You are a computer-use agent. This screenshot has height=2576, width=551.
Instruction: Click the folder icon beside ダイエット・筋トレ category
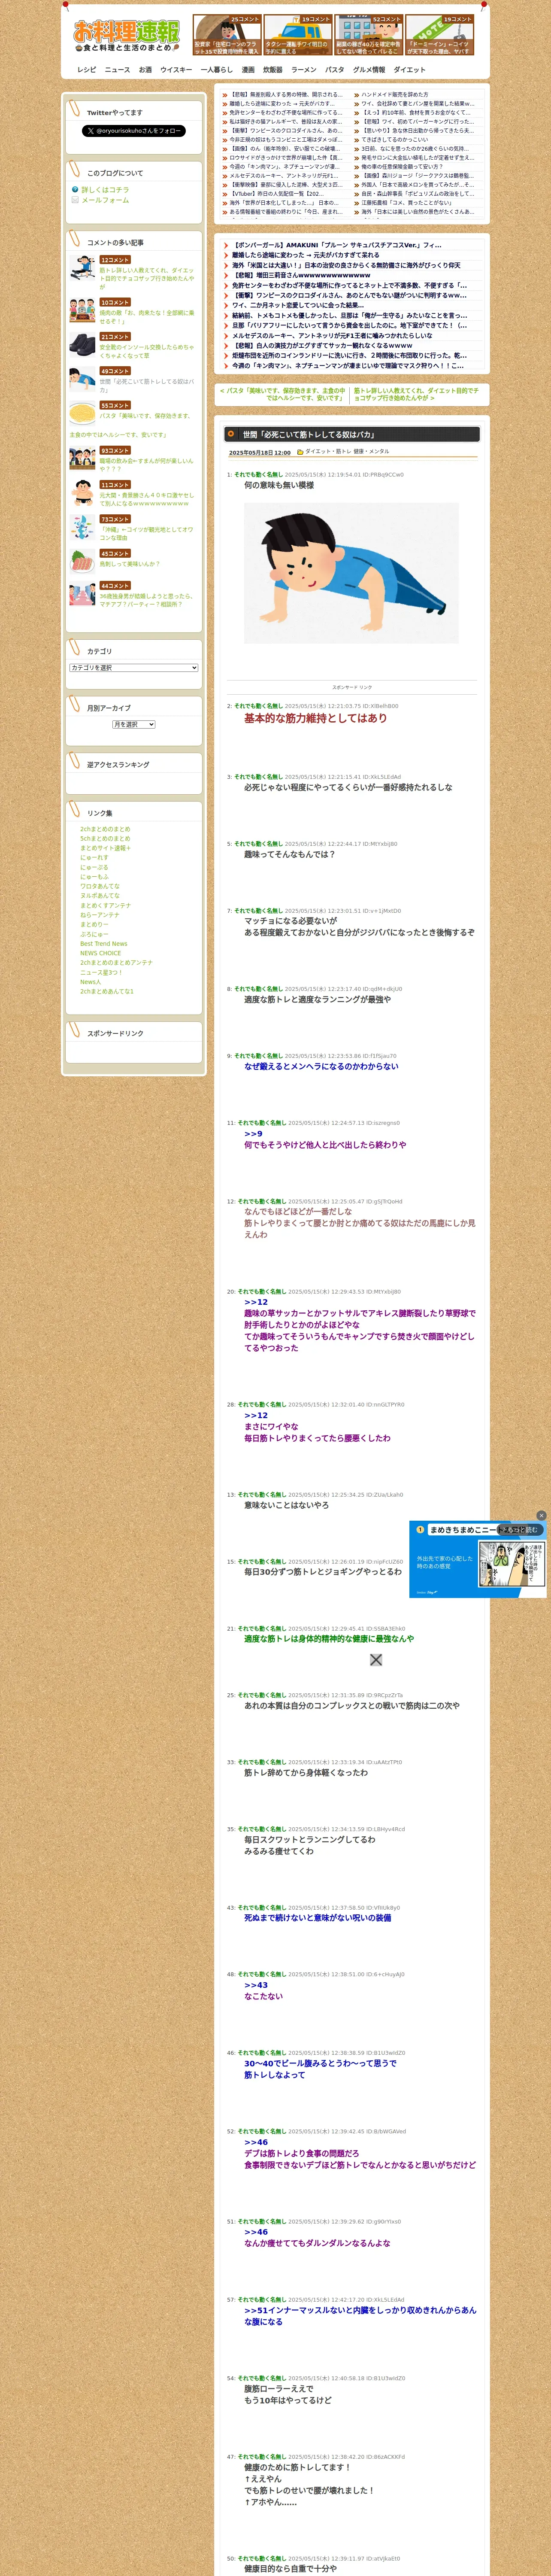tap(300, 452)
